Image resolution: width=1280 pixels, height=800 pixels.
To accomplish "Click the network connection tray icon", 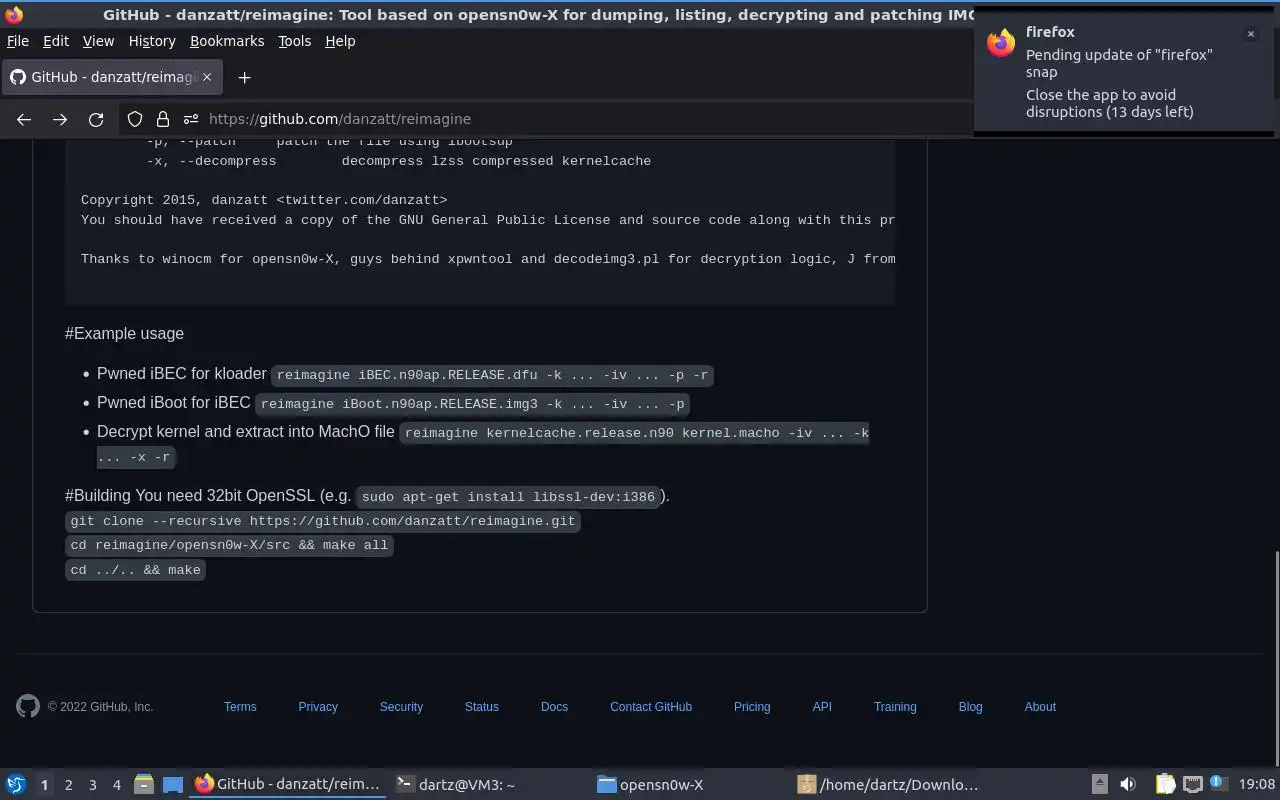I will pyautogui.click(x=1192, y=785).
